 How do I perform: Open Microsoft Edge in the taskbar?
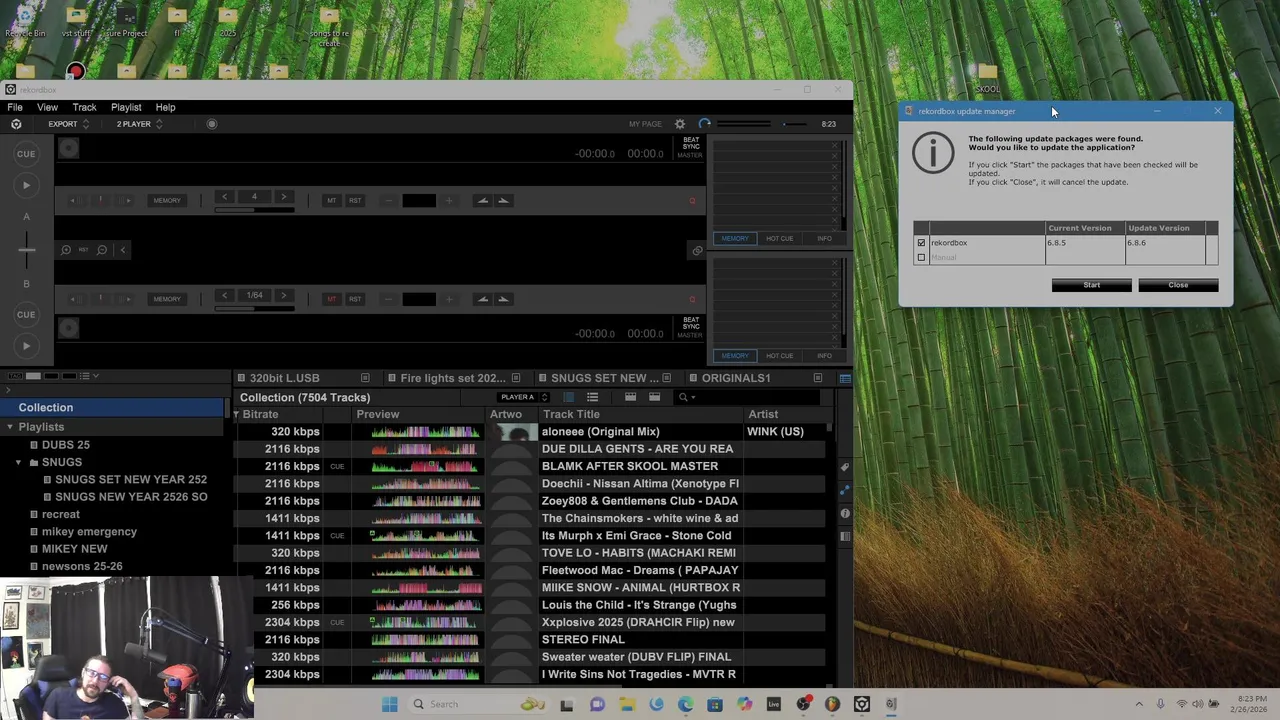[685, 704]
